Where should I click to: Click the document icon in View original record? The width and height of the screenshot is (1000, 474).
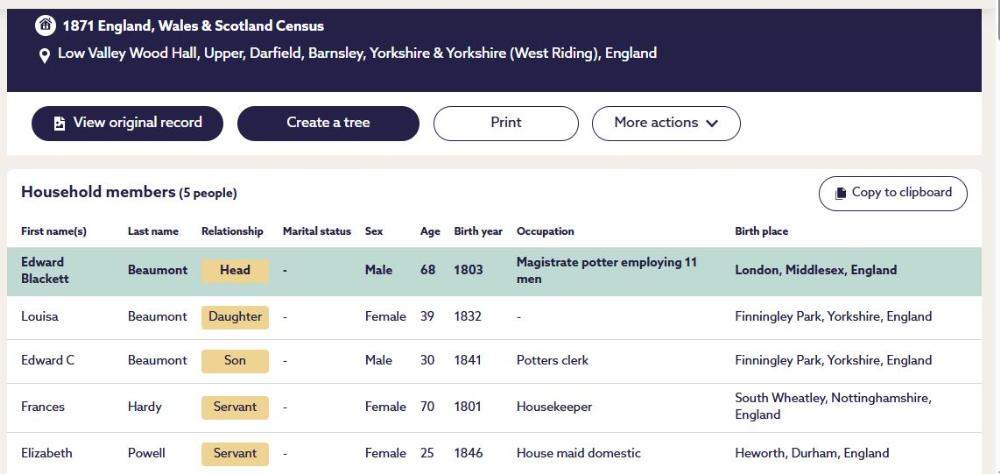click(59, 123)
